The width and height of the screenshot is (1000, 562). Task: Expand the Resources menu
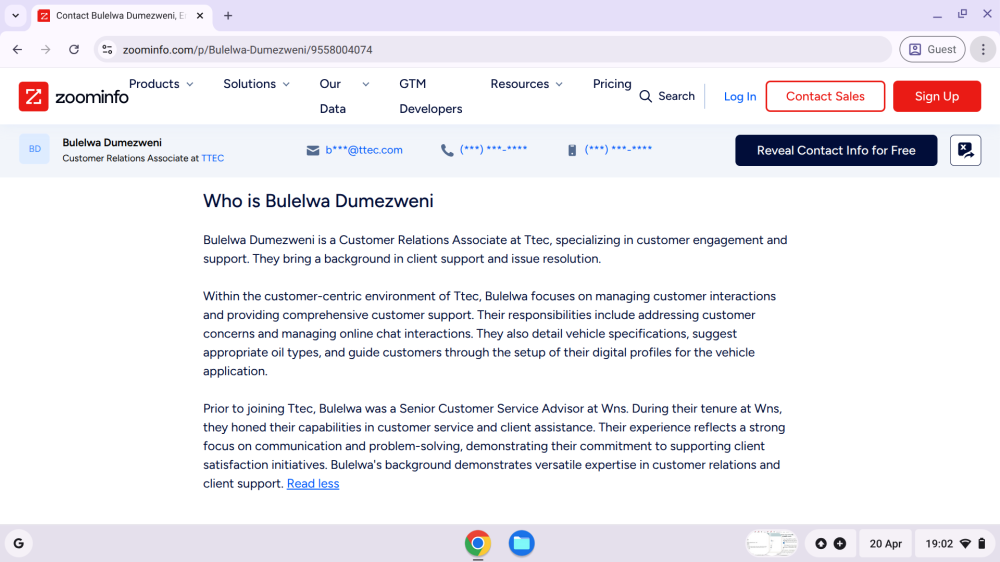pos(526,84)
